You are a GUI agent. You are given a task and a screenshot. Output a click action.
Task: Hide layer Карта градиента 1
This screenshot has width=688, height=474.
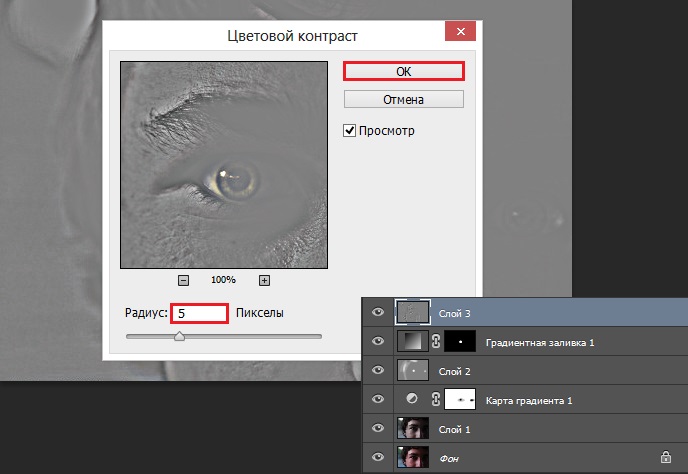click(x=378, y=399)
